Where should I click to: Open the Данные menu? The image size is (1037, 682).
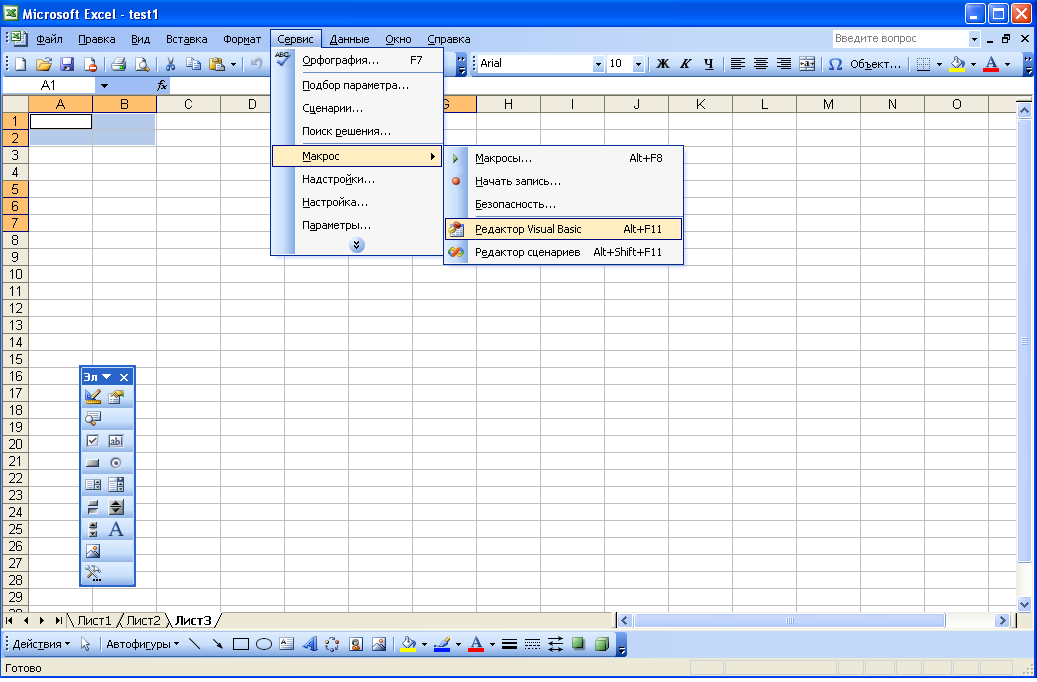(349, 39)
